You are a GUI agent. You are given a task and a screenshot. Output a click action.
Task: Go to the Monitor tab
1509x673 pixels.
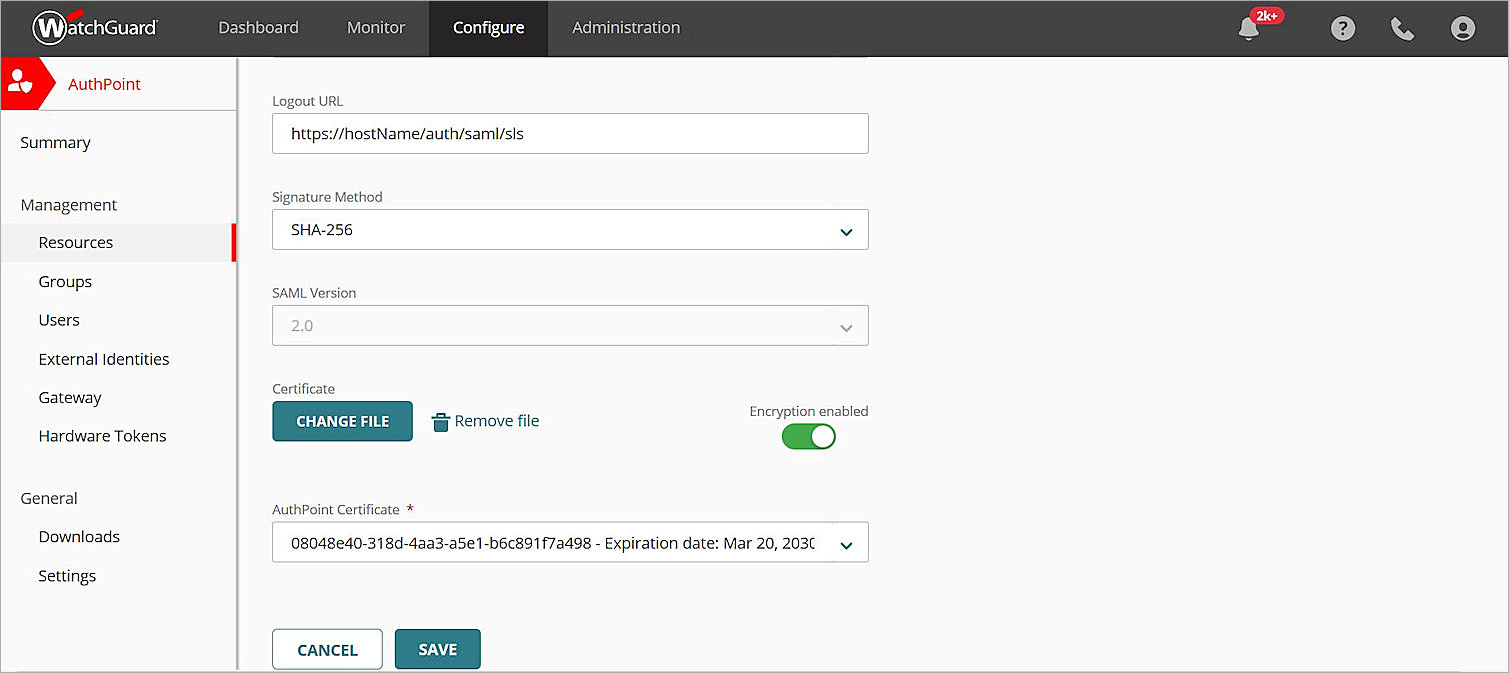pos(376,28)
